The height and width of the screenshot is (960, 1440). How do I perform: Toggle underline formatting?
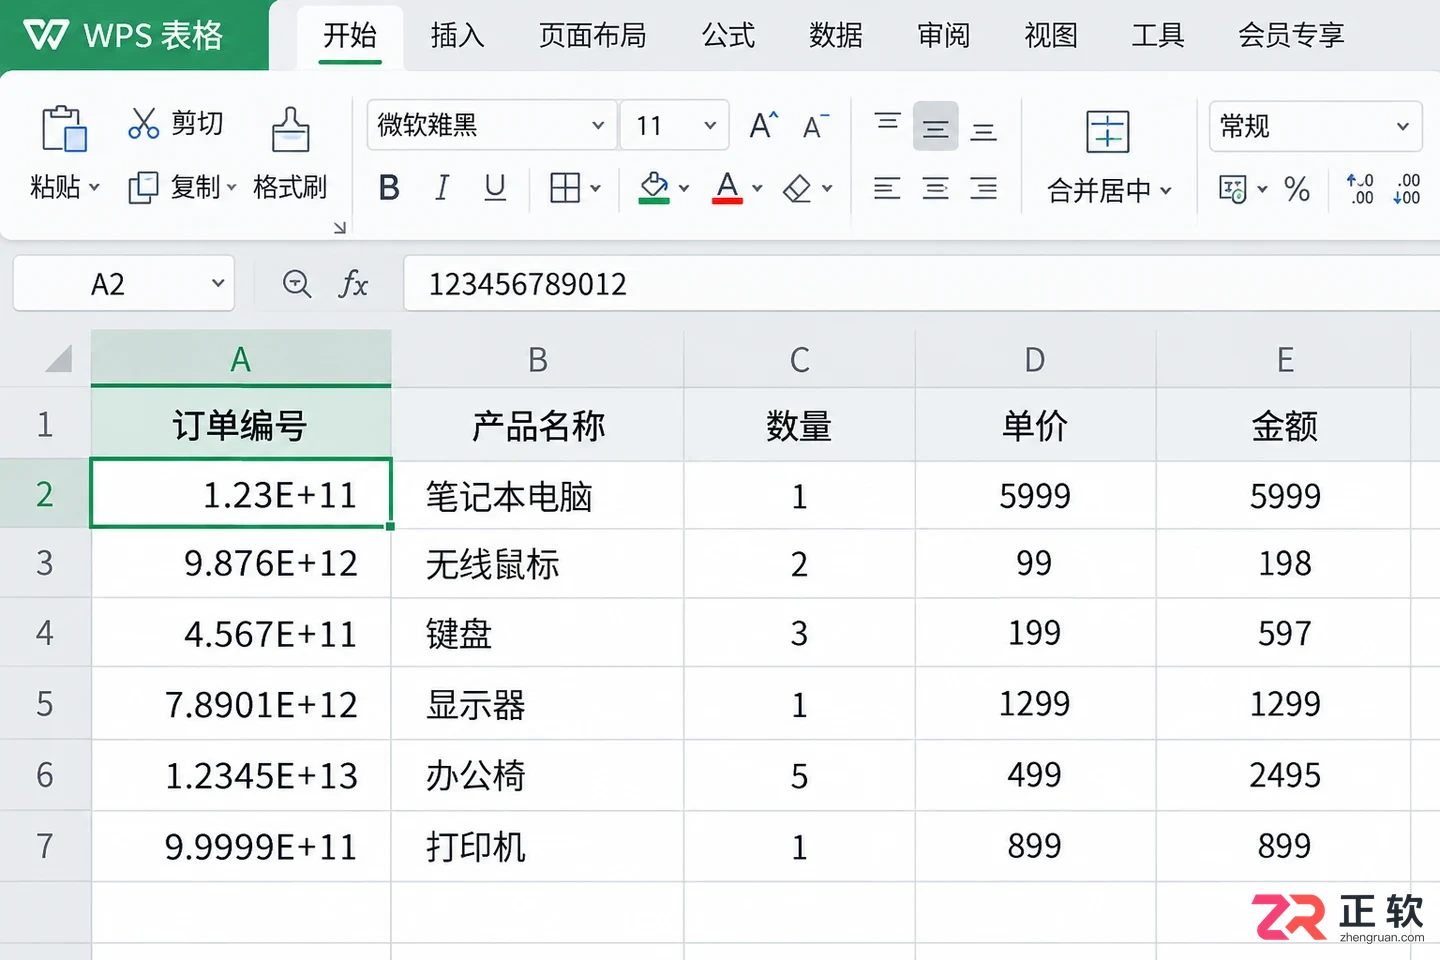click(x=495, y=187)
